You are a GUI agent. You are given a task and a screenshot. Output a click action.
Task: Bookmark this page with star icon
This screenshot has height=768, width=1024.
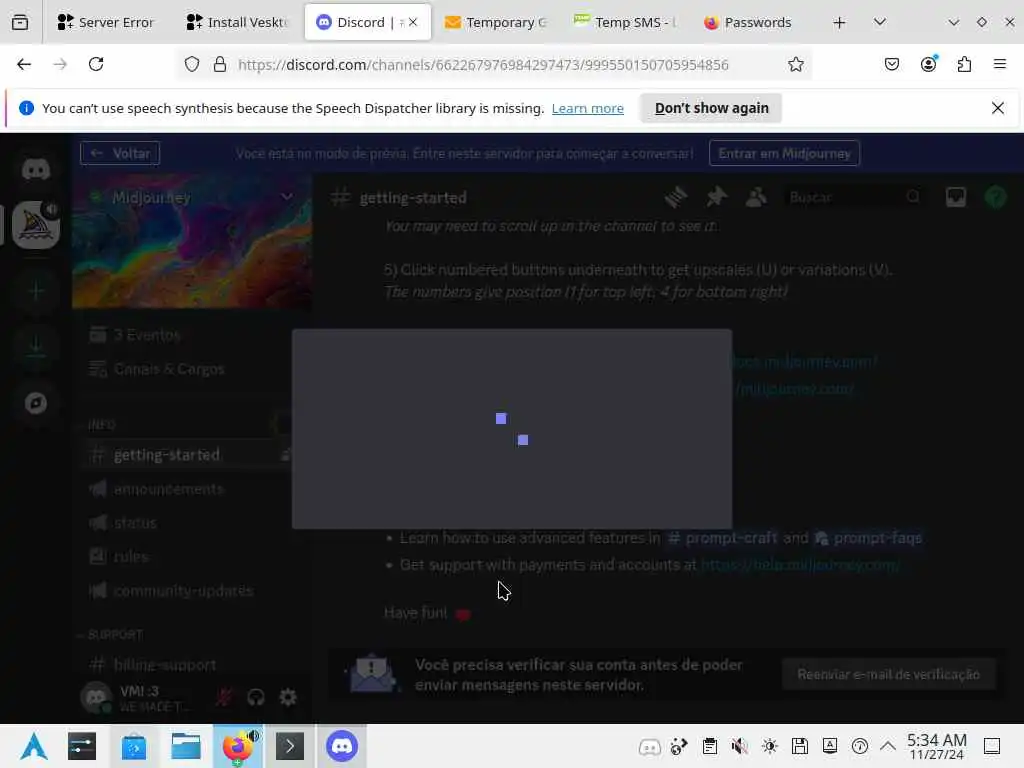[x=795, y=64]
